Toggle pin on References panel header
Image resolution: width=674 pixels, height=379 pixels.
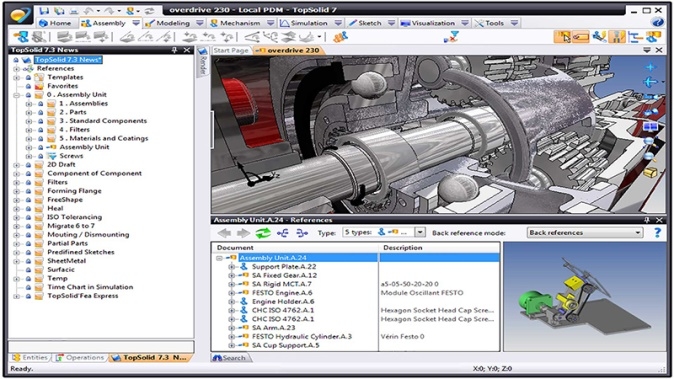tap(647, 220)
